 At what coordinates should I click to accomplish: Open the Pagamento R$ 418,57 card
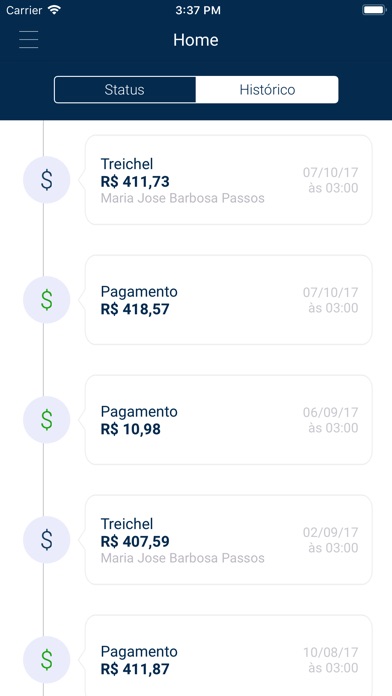pyautogui.click(x=228, y=300)
